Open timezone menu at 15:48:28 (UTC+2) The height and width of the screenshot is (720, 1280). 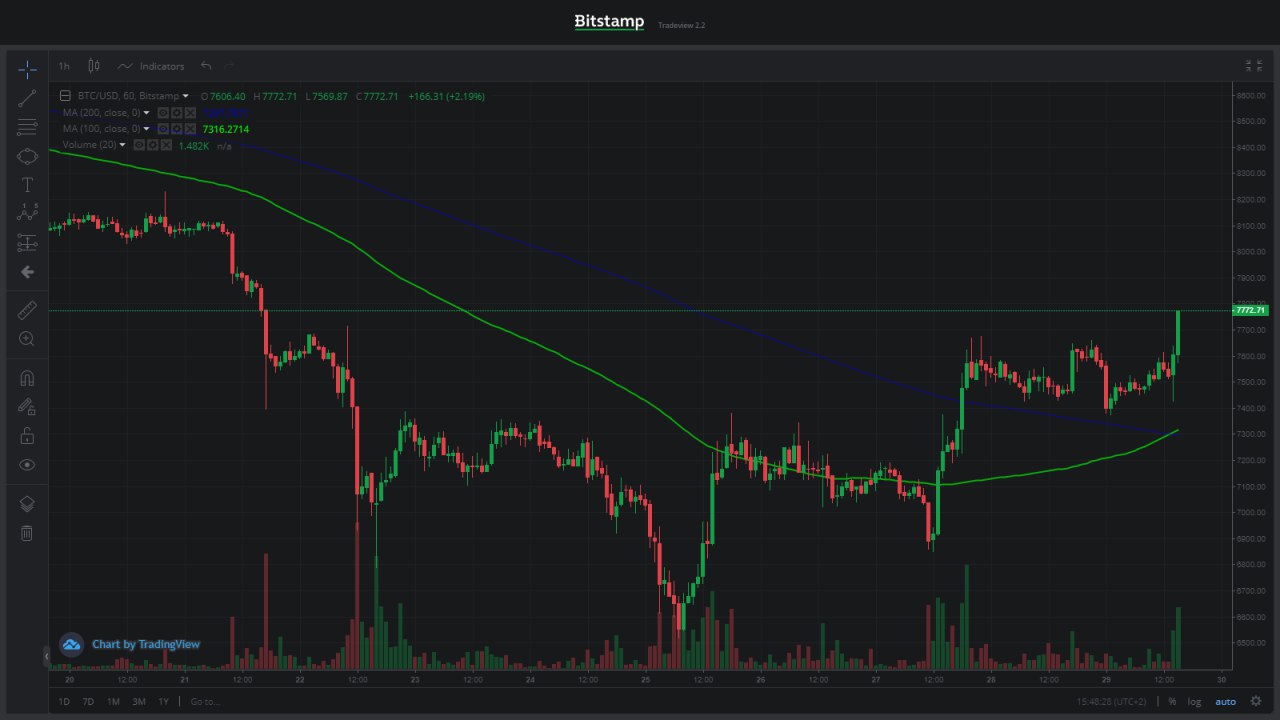point(1113,702)
